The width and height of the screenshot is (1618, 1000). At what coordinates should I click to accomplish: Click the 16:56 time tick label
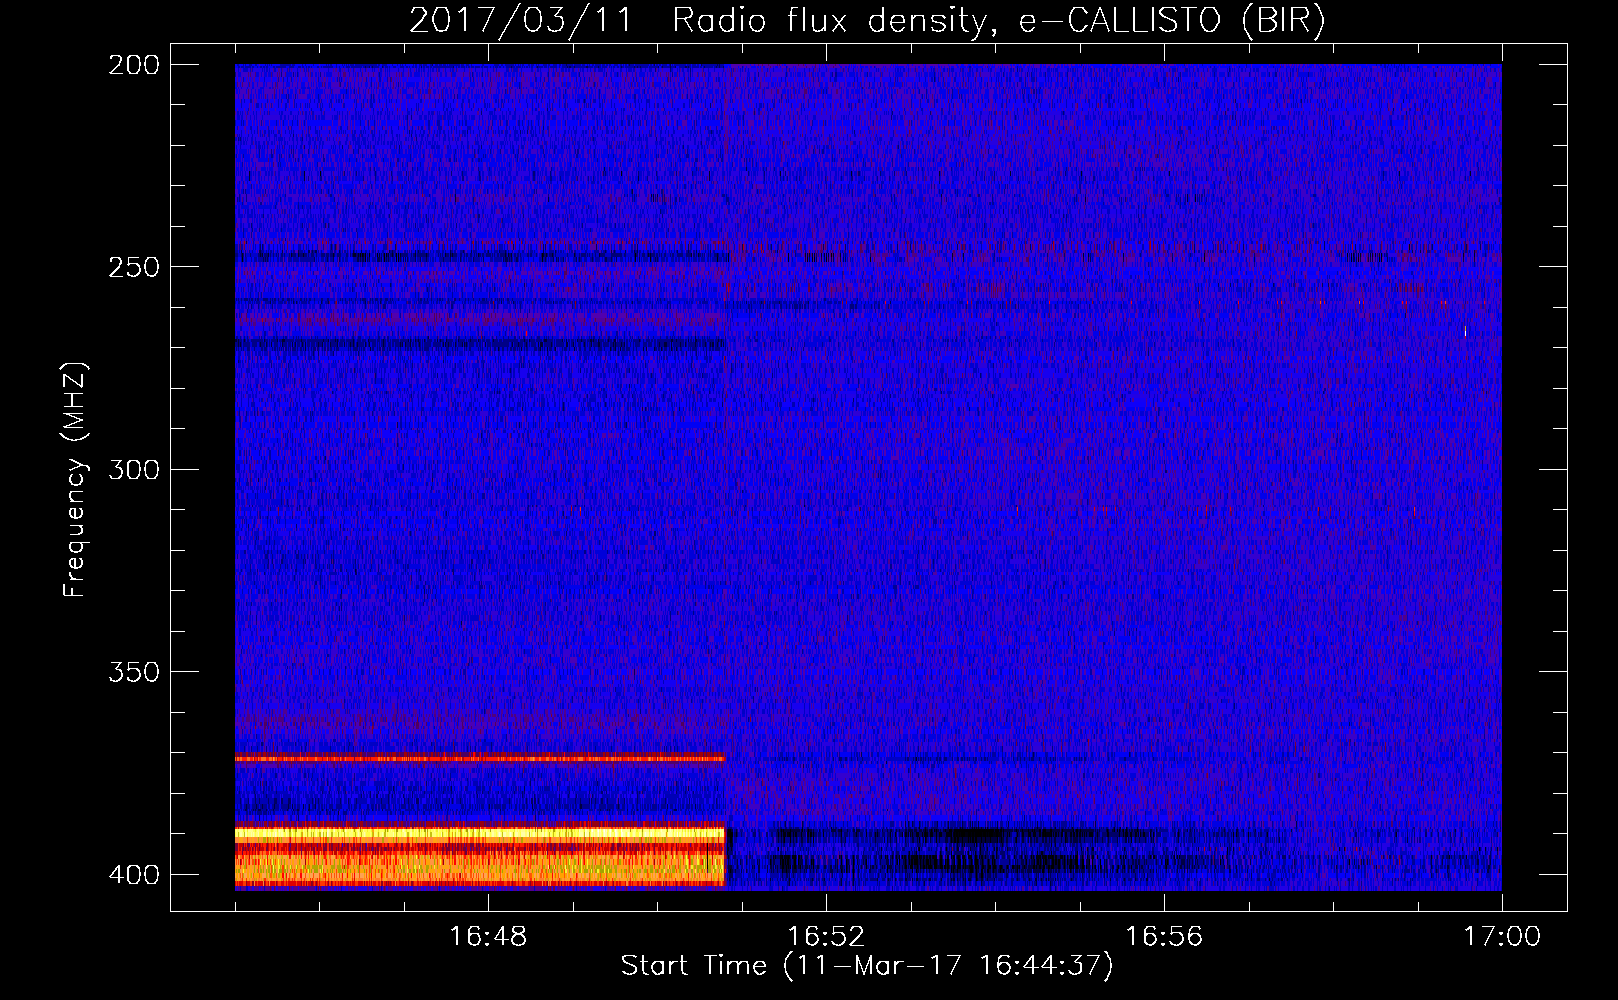tap(1164, 936)
